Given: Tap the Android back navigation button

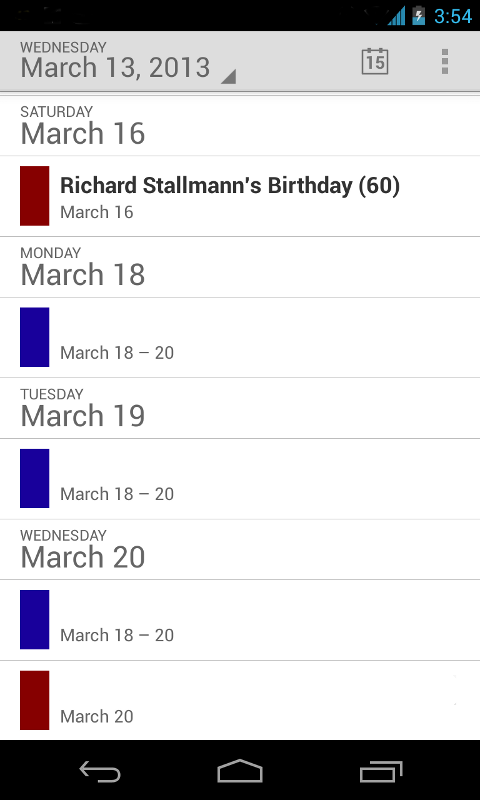Looking at the screenshot, I should coord(100,771).
